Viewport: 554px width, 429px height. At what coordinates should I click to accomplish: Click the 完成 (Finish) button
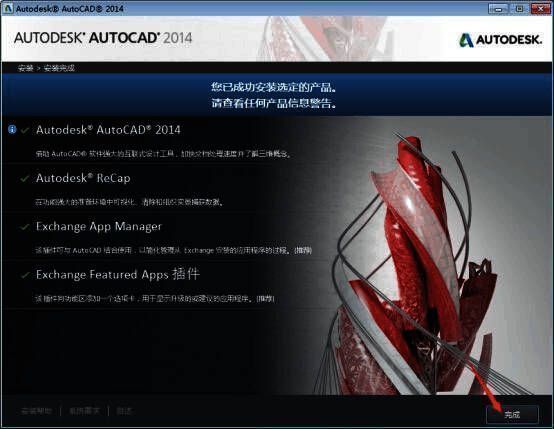pos(512,414)
